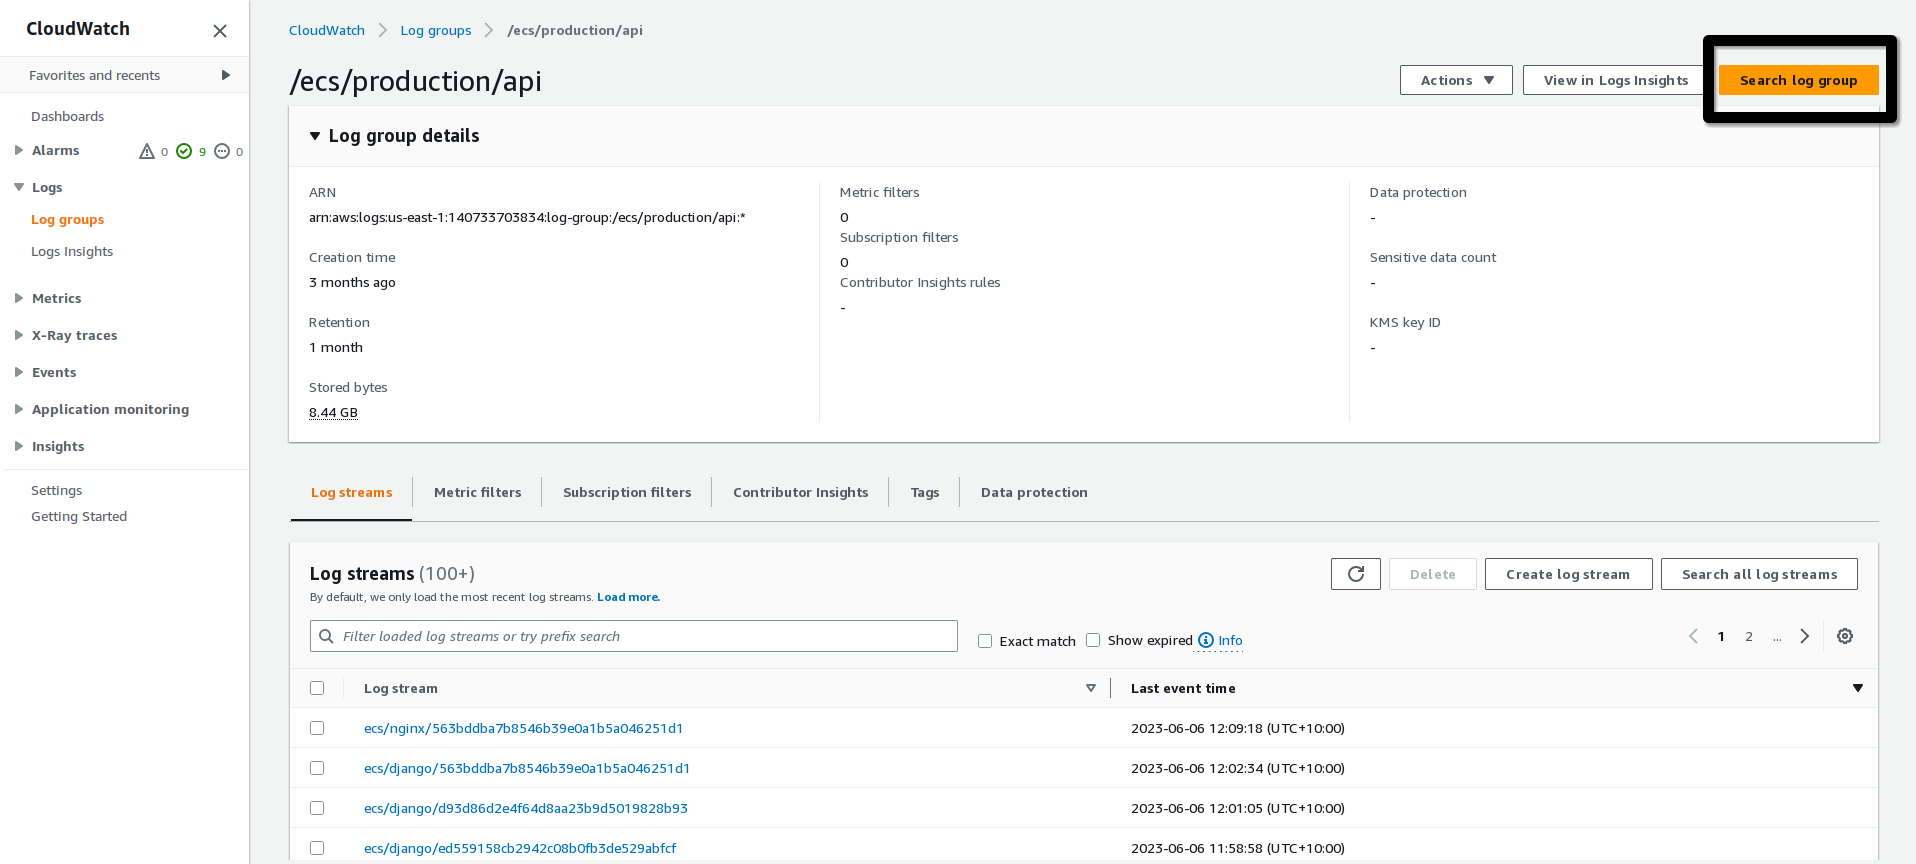Open Log groups in the sidebar
1916x864 pixels.
pos(67,219)
